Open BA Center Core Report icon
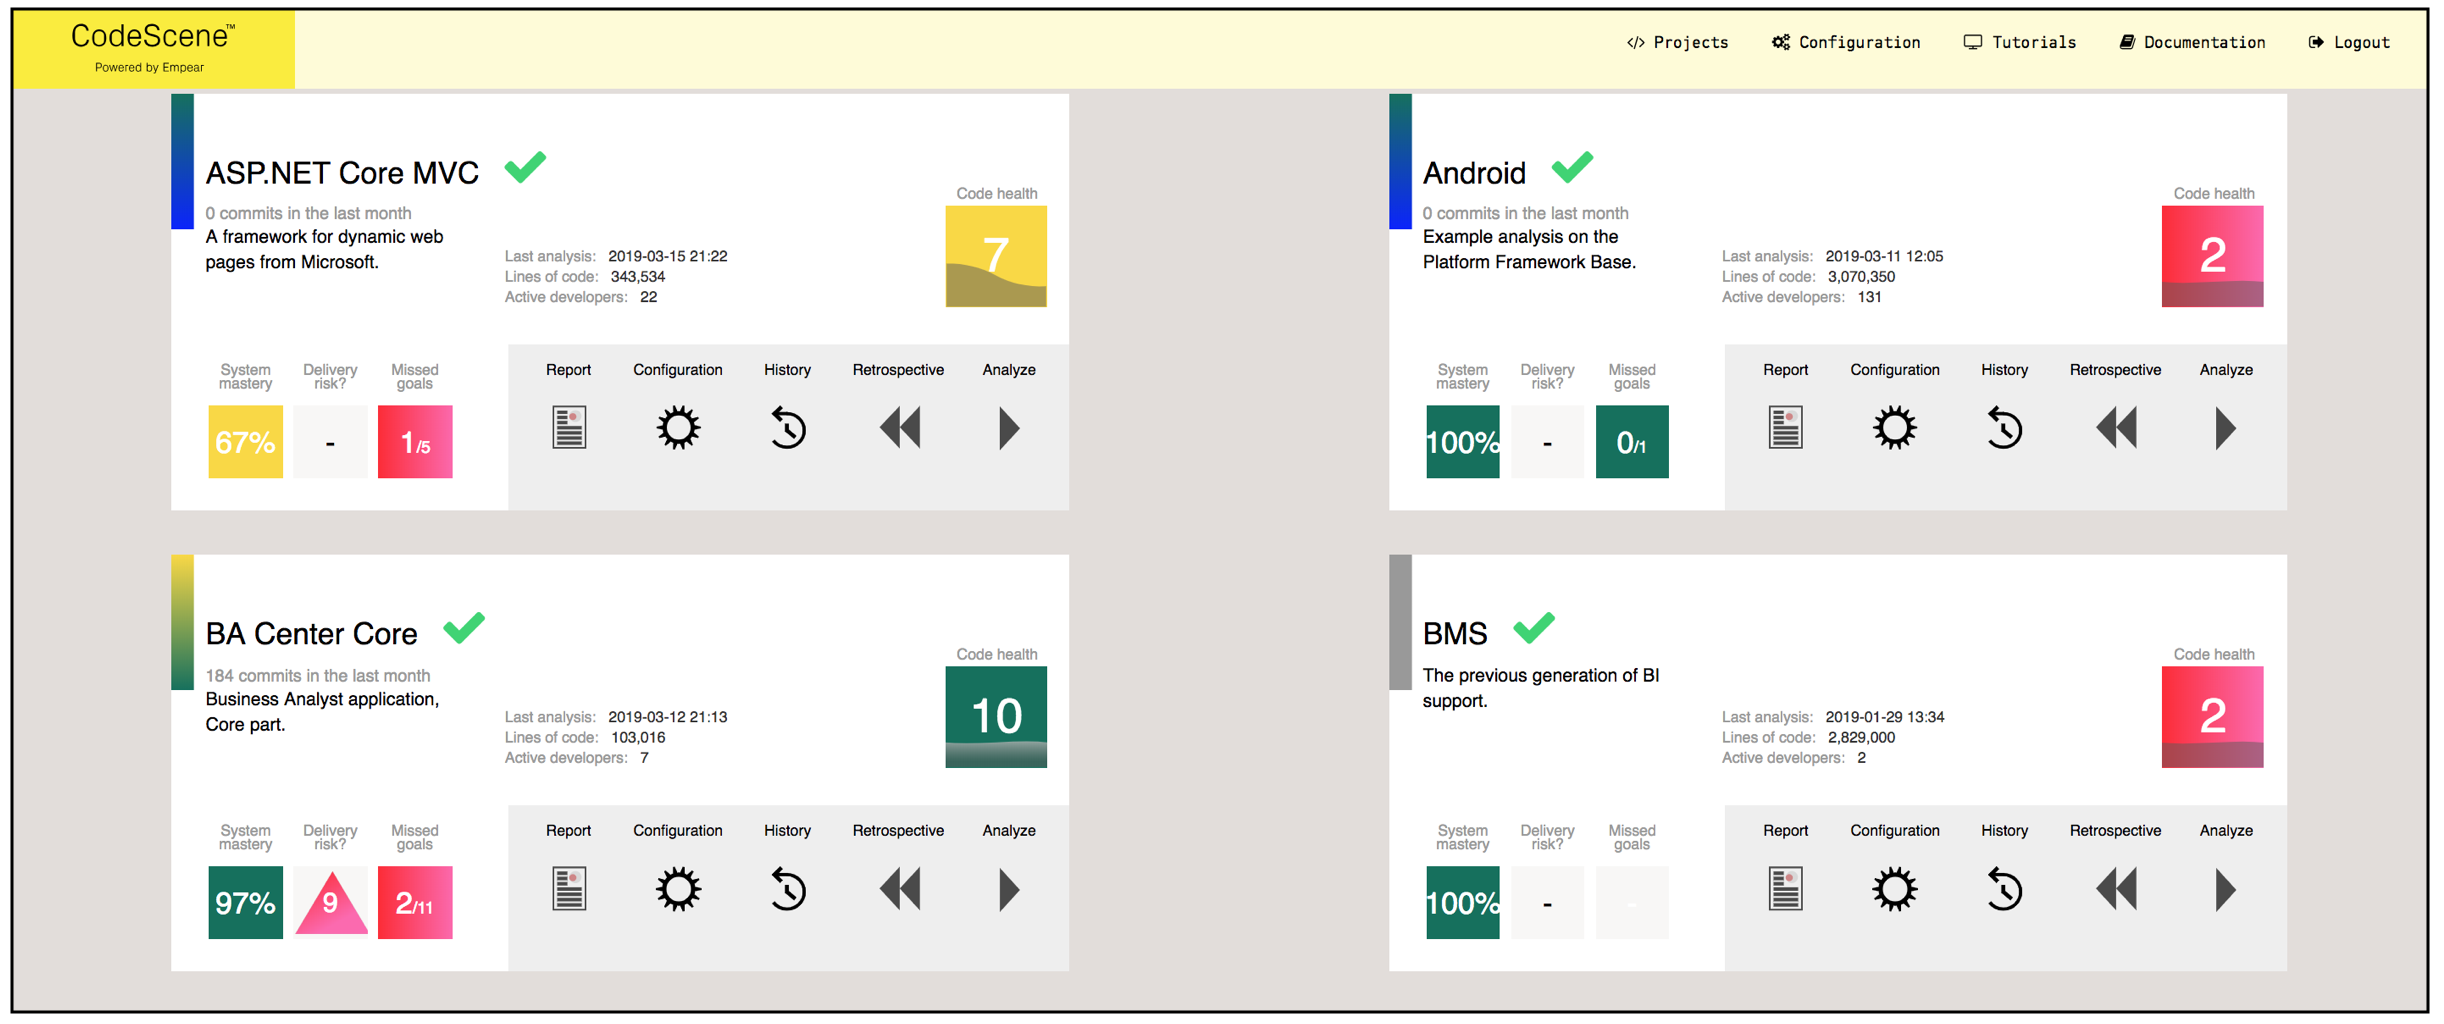 pyautogui.click(x=569, y=889)
